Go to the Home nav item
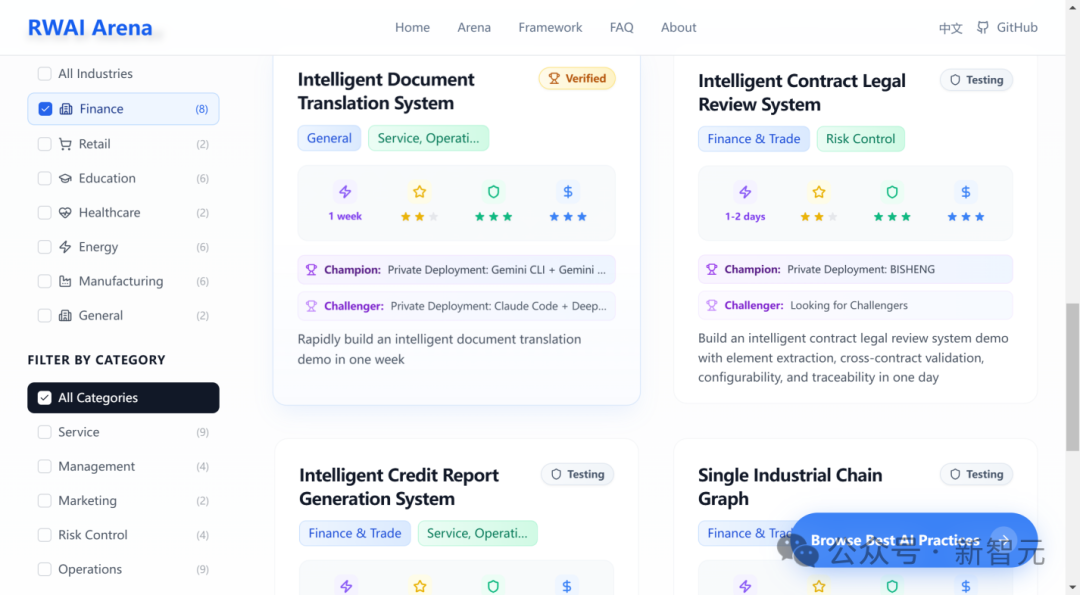This screenshot has height=595, width=1080. pyautogui.click(x=413, y=28)
